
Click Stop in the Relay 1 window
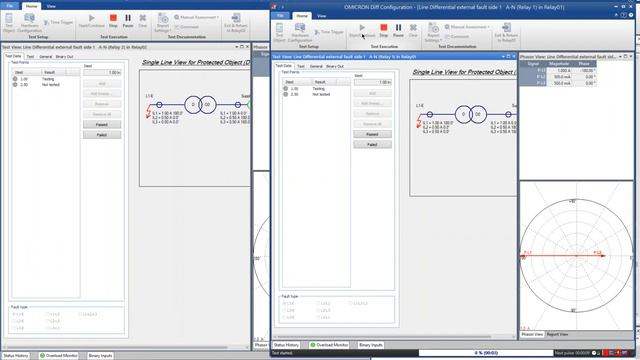(384, 30)
